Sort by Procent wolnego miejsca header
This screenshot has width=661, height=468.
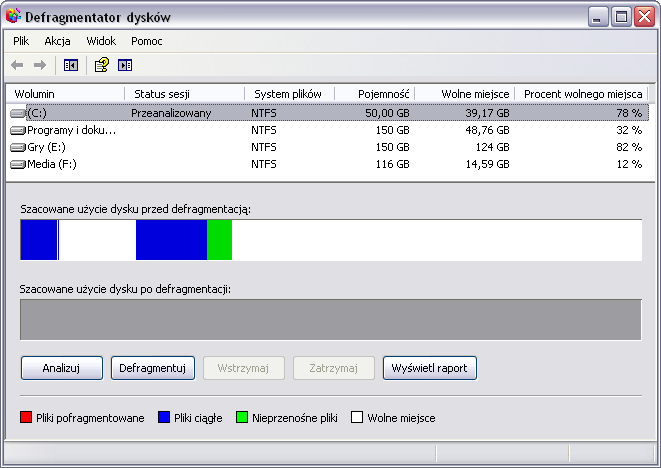pos(582,94)
